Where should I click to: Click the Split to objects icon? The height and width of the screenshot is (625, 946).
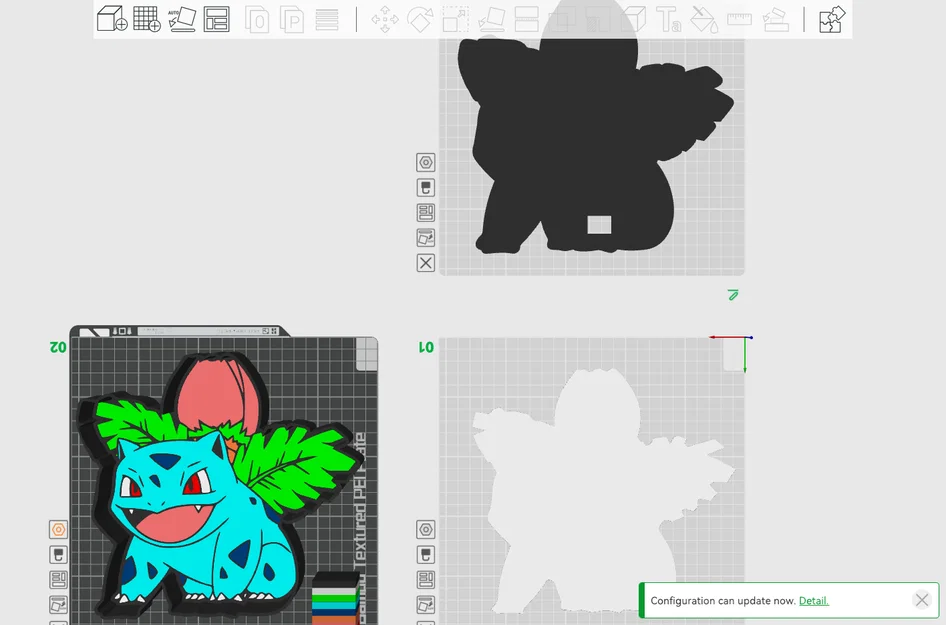point(257,19)
